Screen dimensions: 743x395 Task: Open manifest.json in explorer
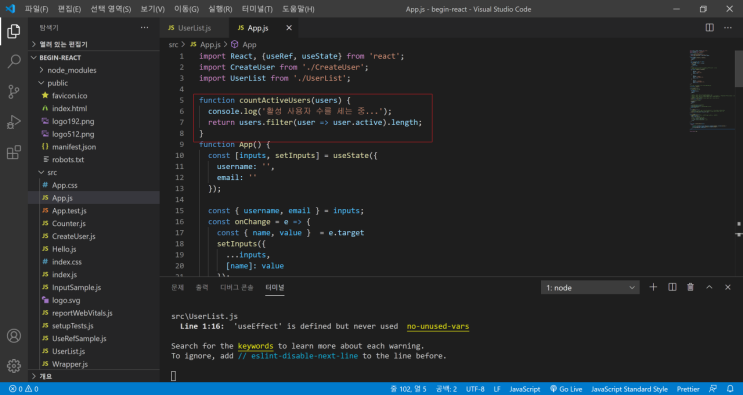click(74, 147)
